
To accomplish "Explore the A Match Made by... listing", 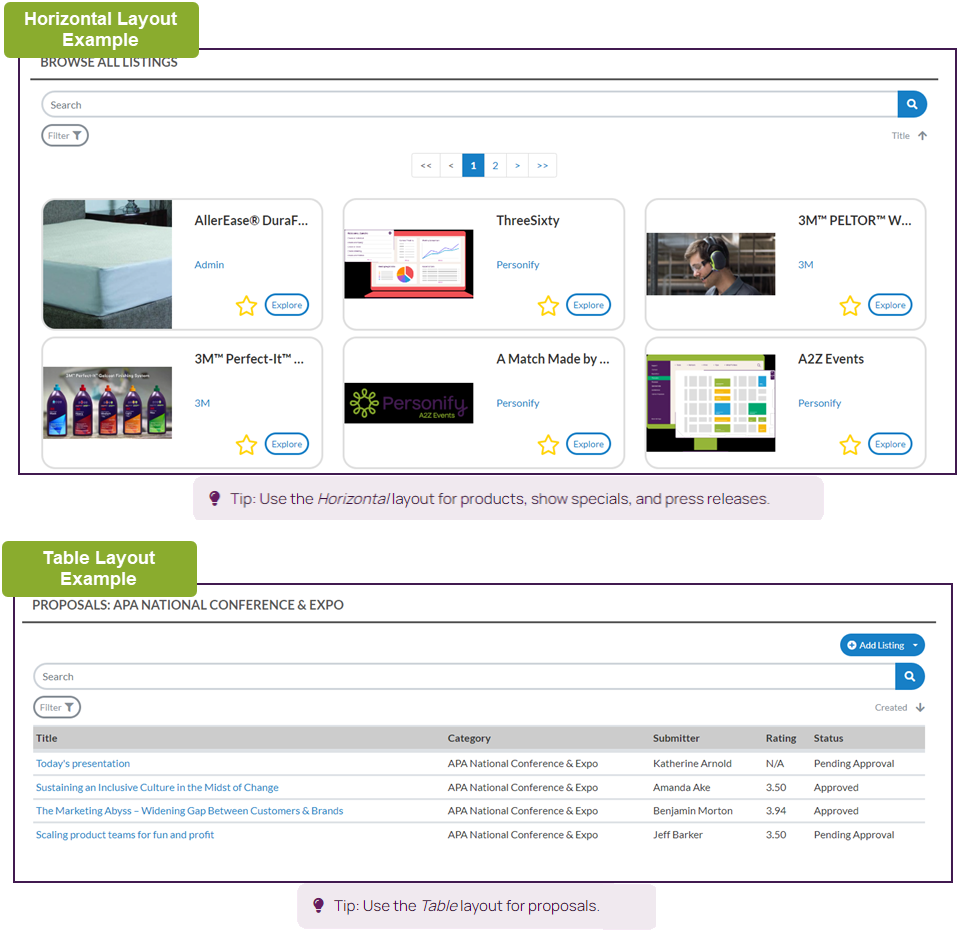I will tap(588, 444).
